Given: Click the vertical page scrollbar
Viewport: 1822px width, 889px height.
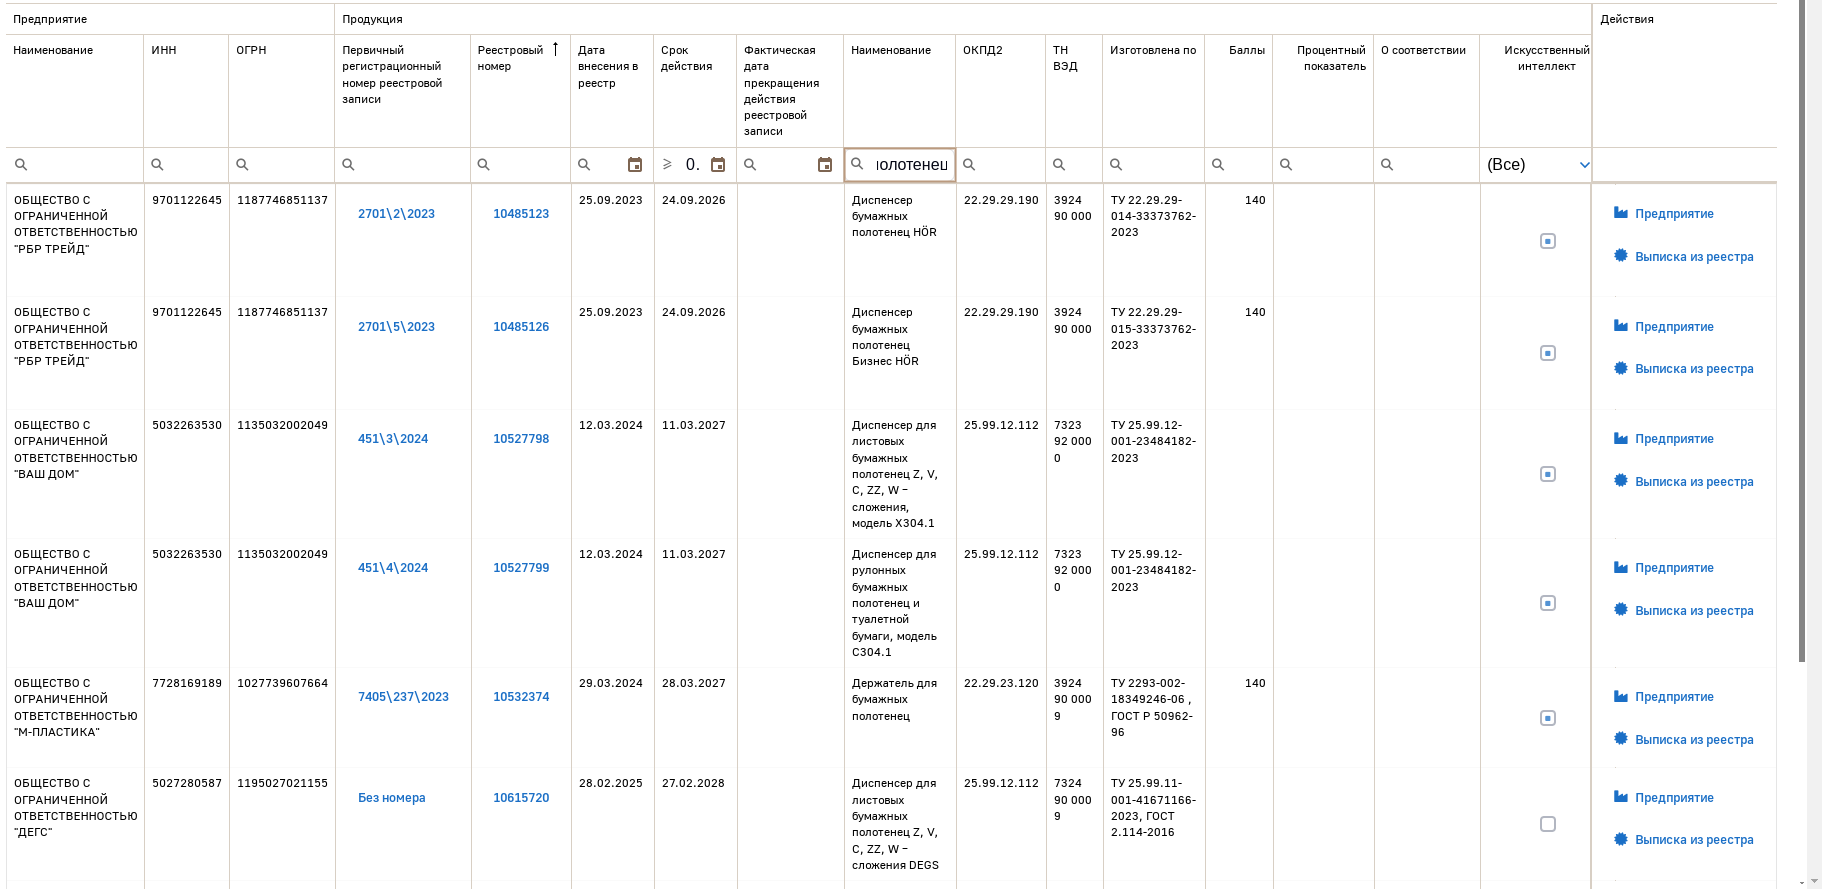Looking at the screenshot, I should [1802, 330].
